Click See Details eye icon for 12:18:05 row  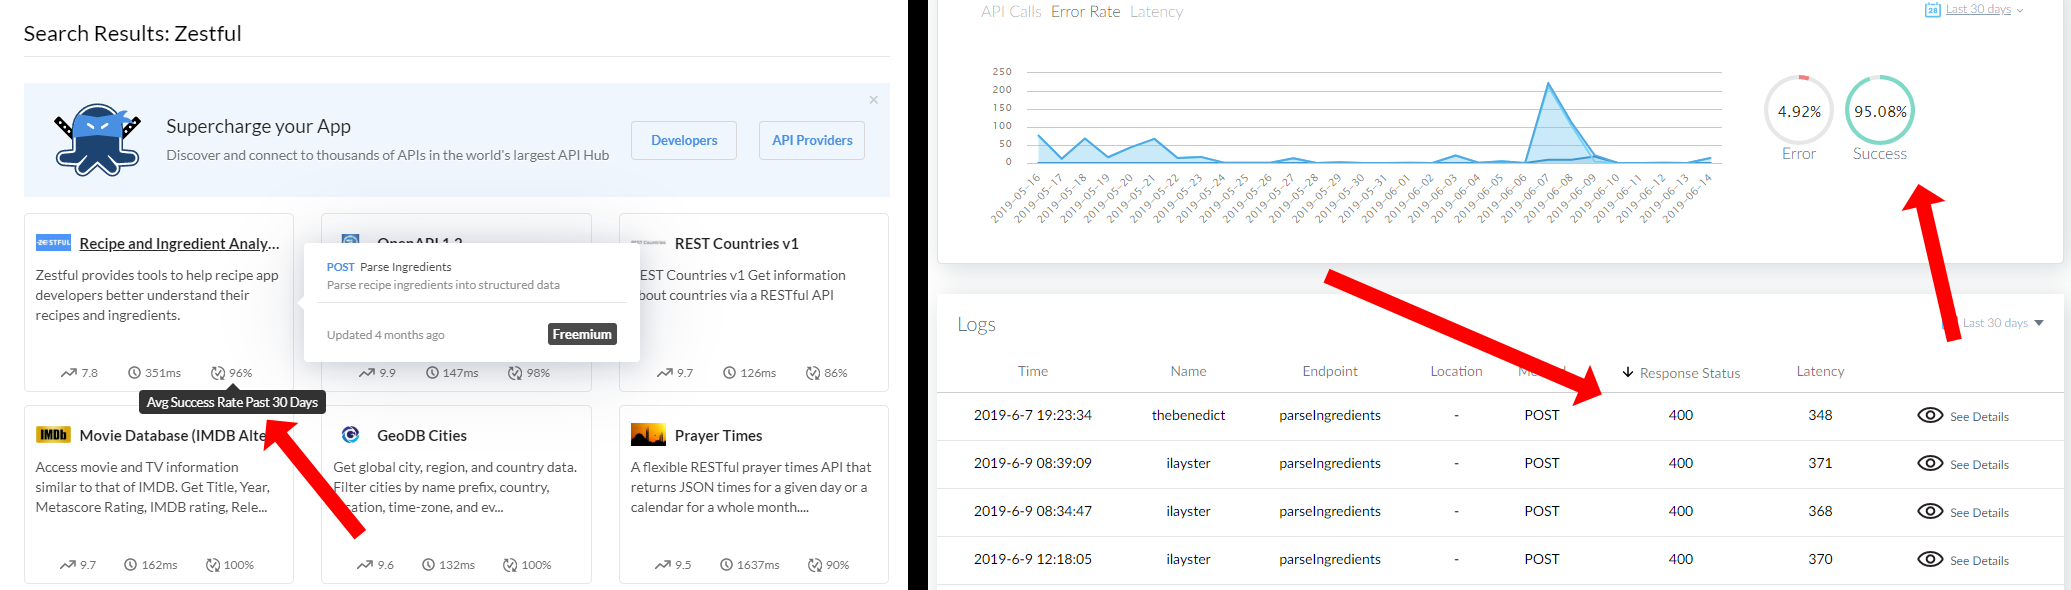tap(1930, 559)
